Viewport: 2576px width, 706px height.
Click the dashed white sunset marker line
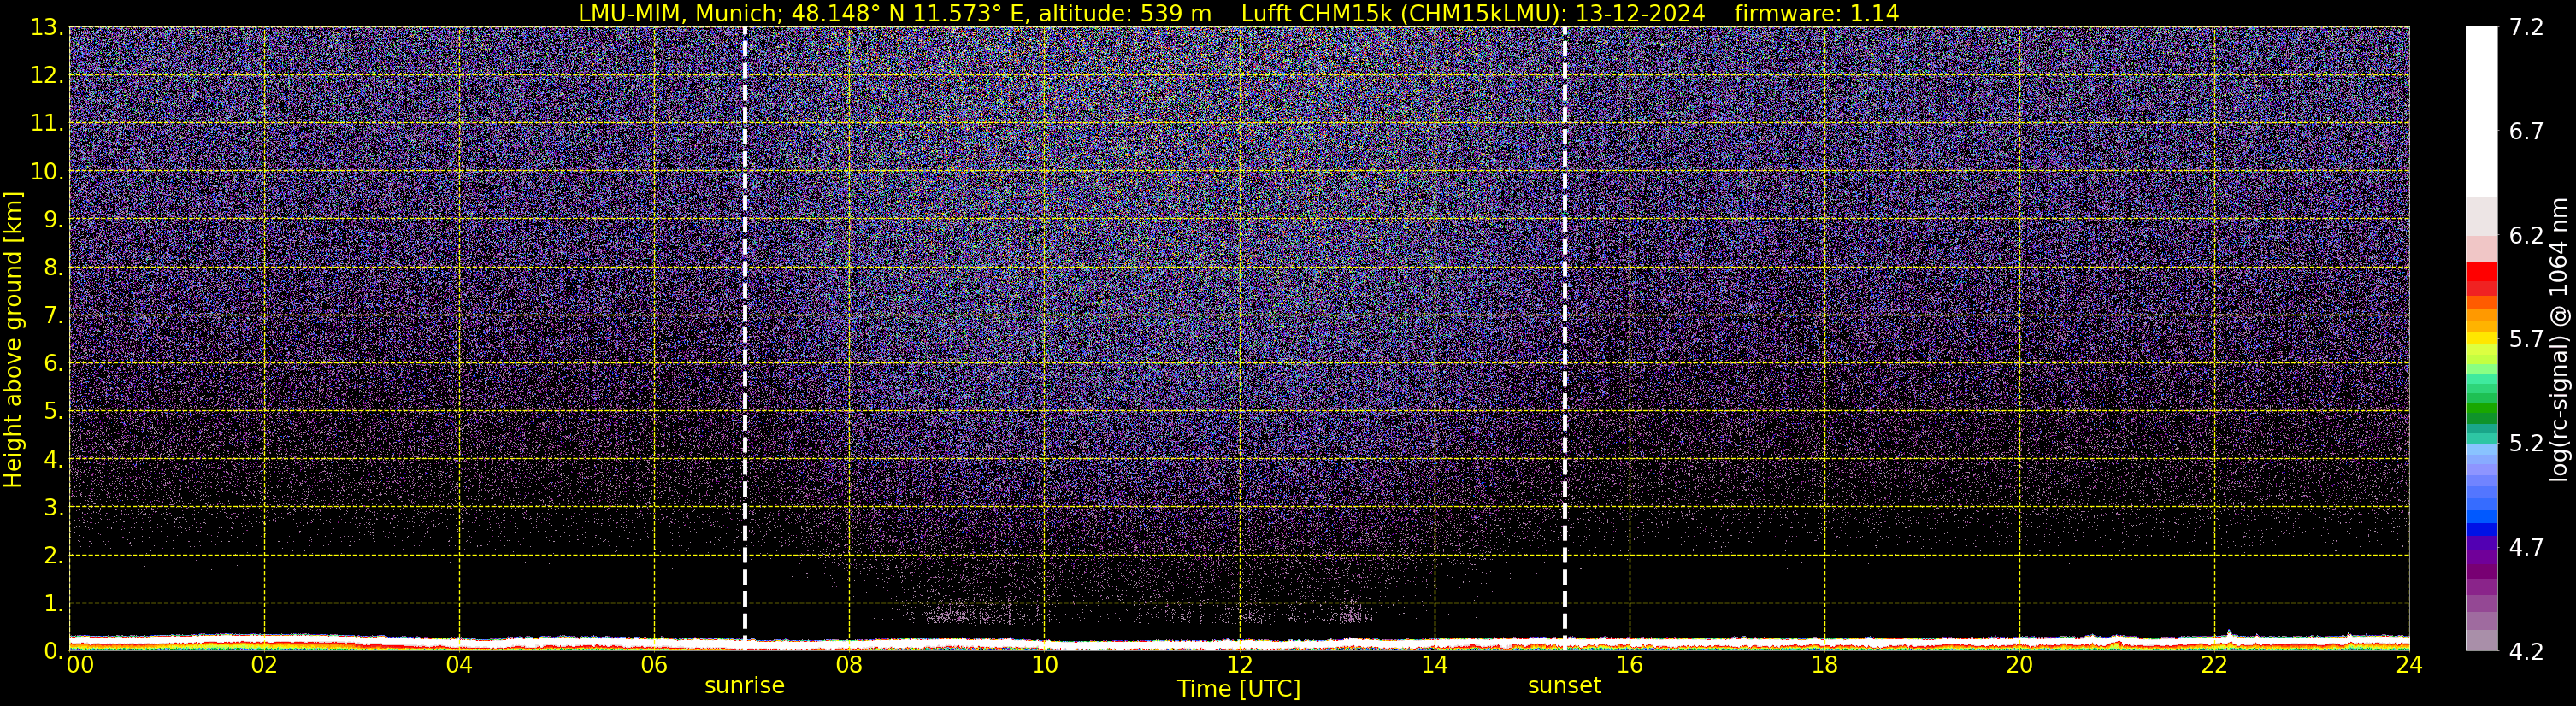click(1565, 339)
